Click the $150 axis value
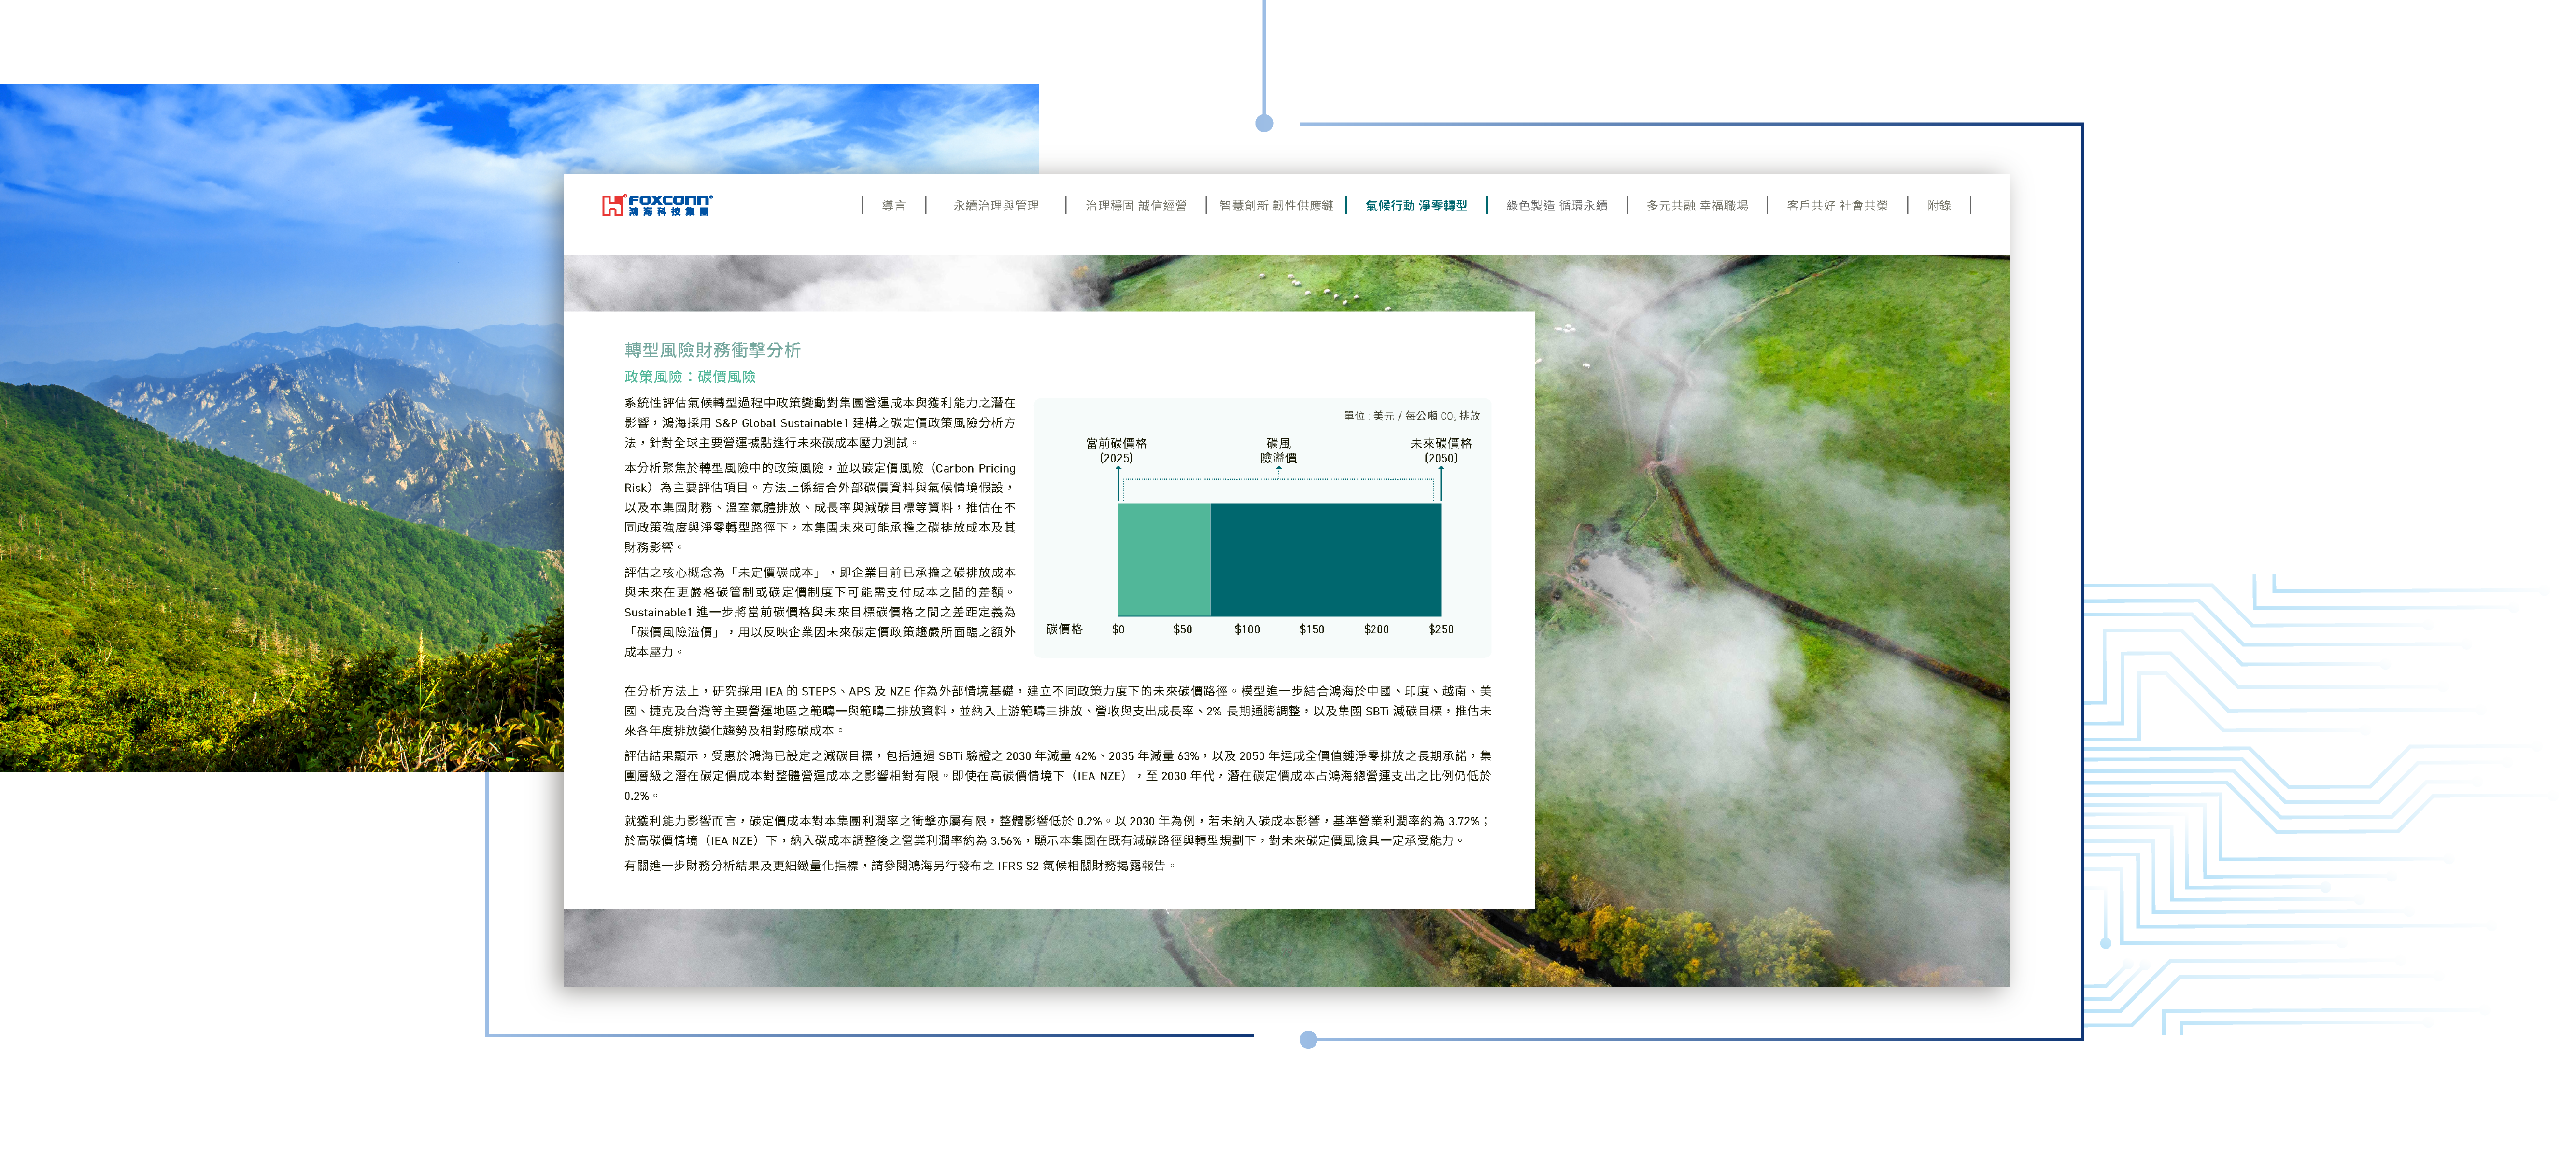Viewport: 2576px width, 1161px height. click(x=1311, y=630)
